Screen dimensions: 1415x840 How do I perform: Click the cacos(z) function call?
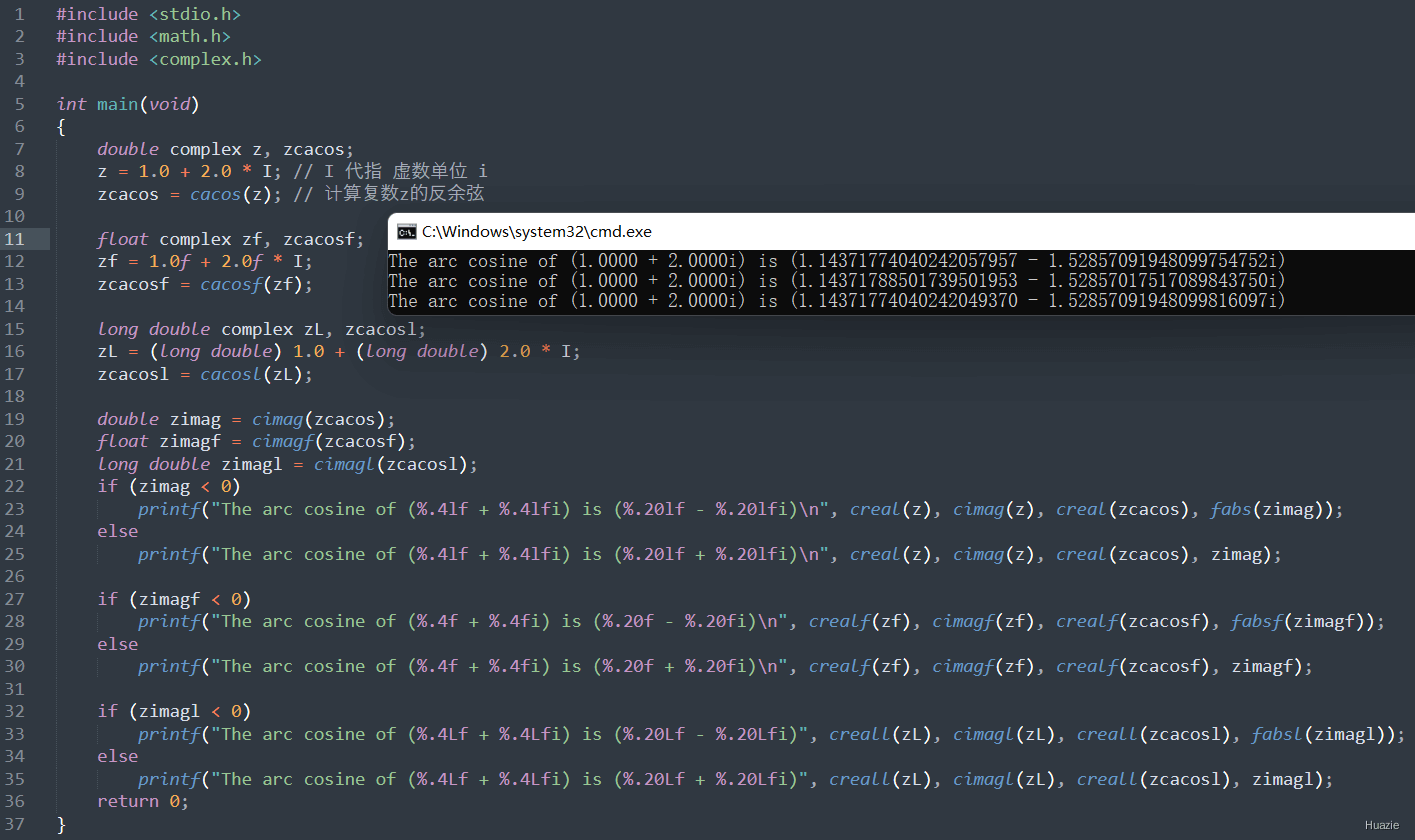click(x=231, y=194)
